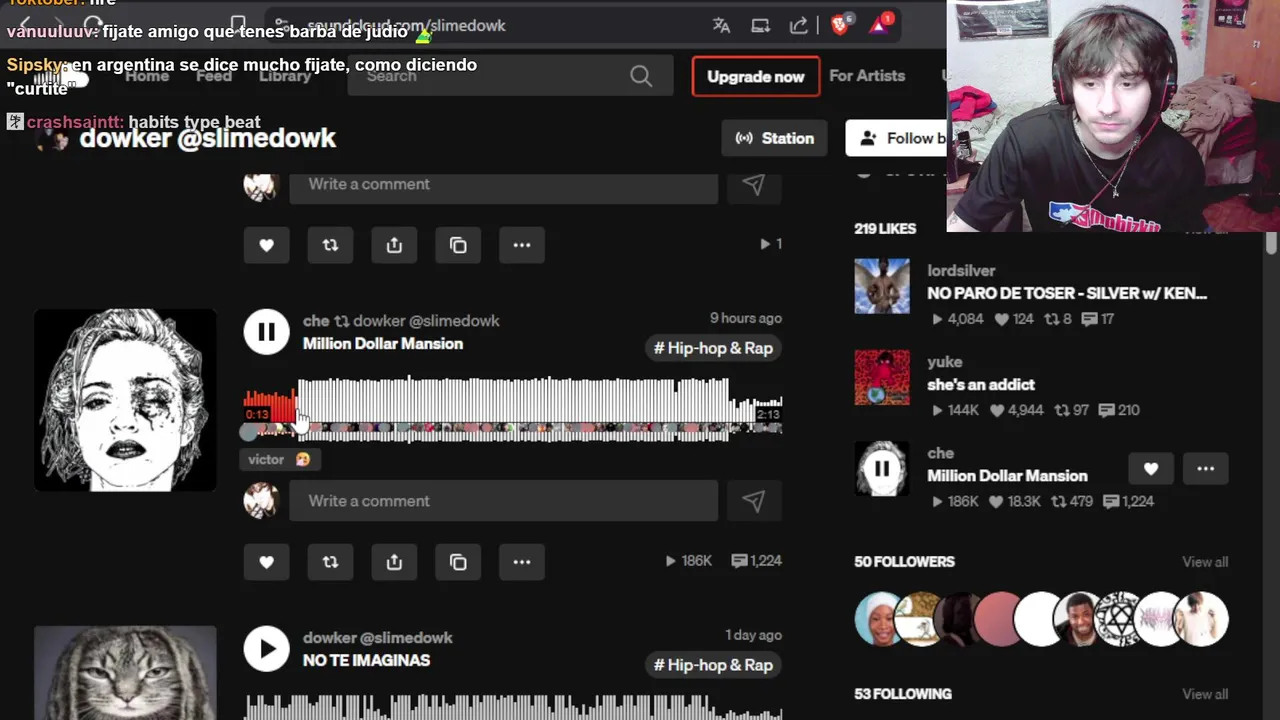Open yuke she's an addict track
The height and width of the screenshot is (720, 1280).
coord(981,385)
